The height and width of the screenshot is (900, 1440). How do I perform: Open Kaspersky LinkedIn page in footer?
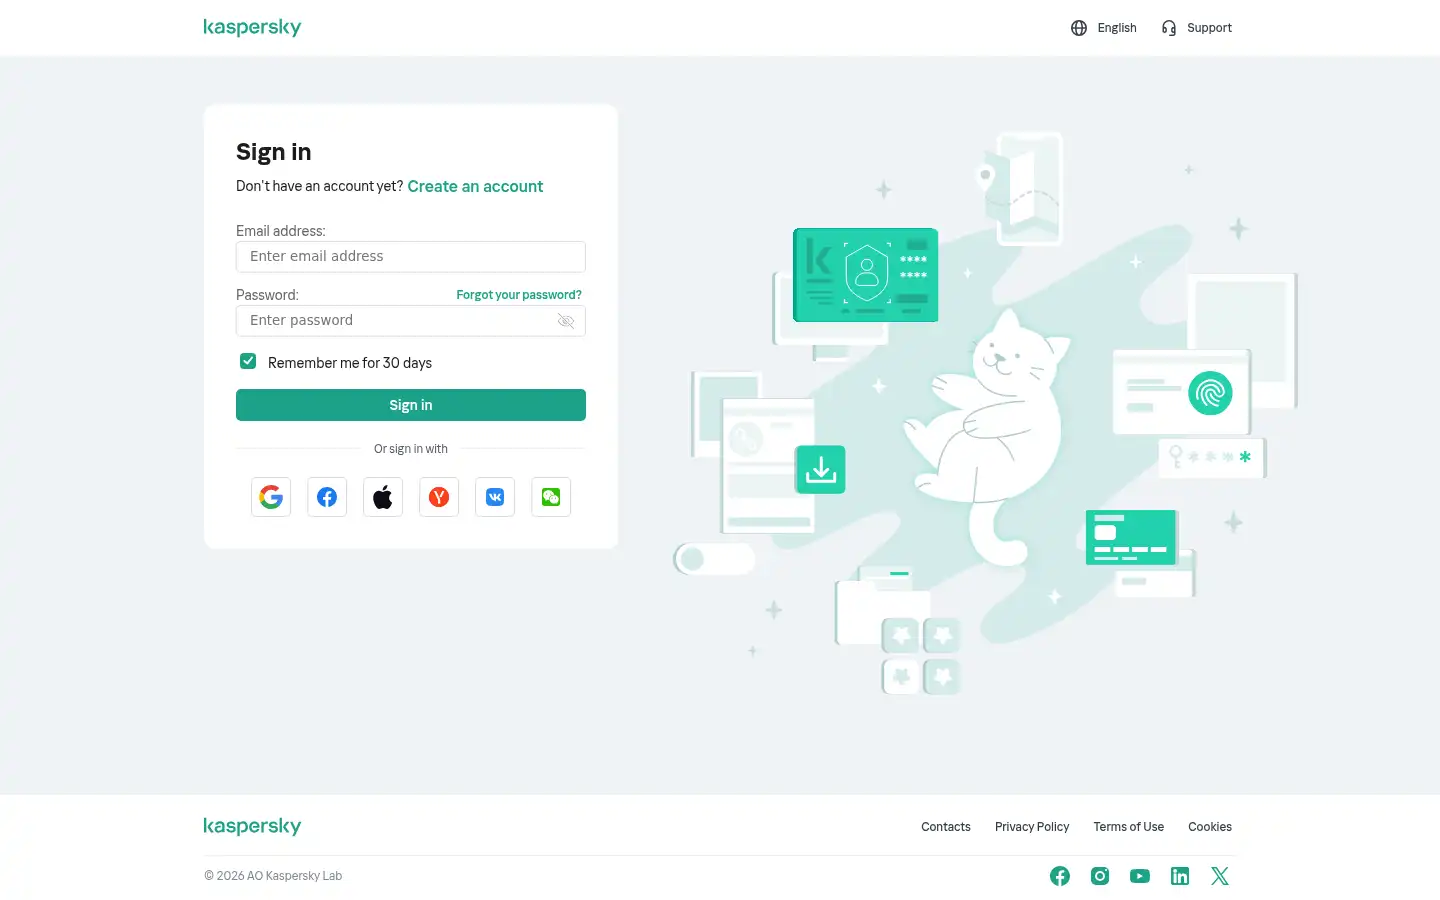point(1180,876)
